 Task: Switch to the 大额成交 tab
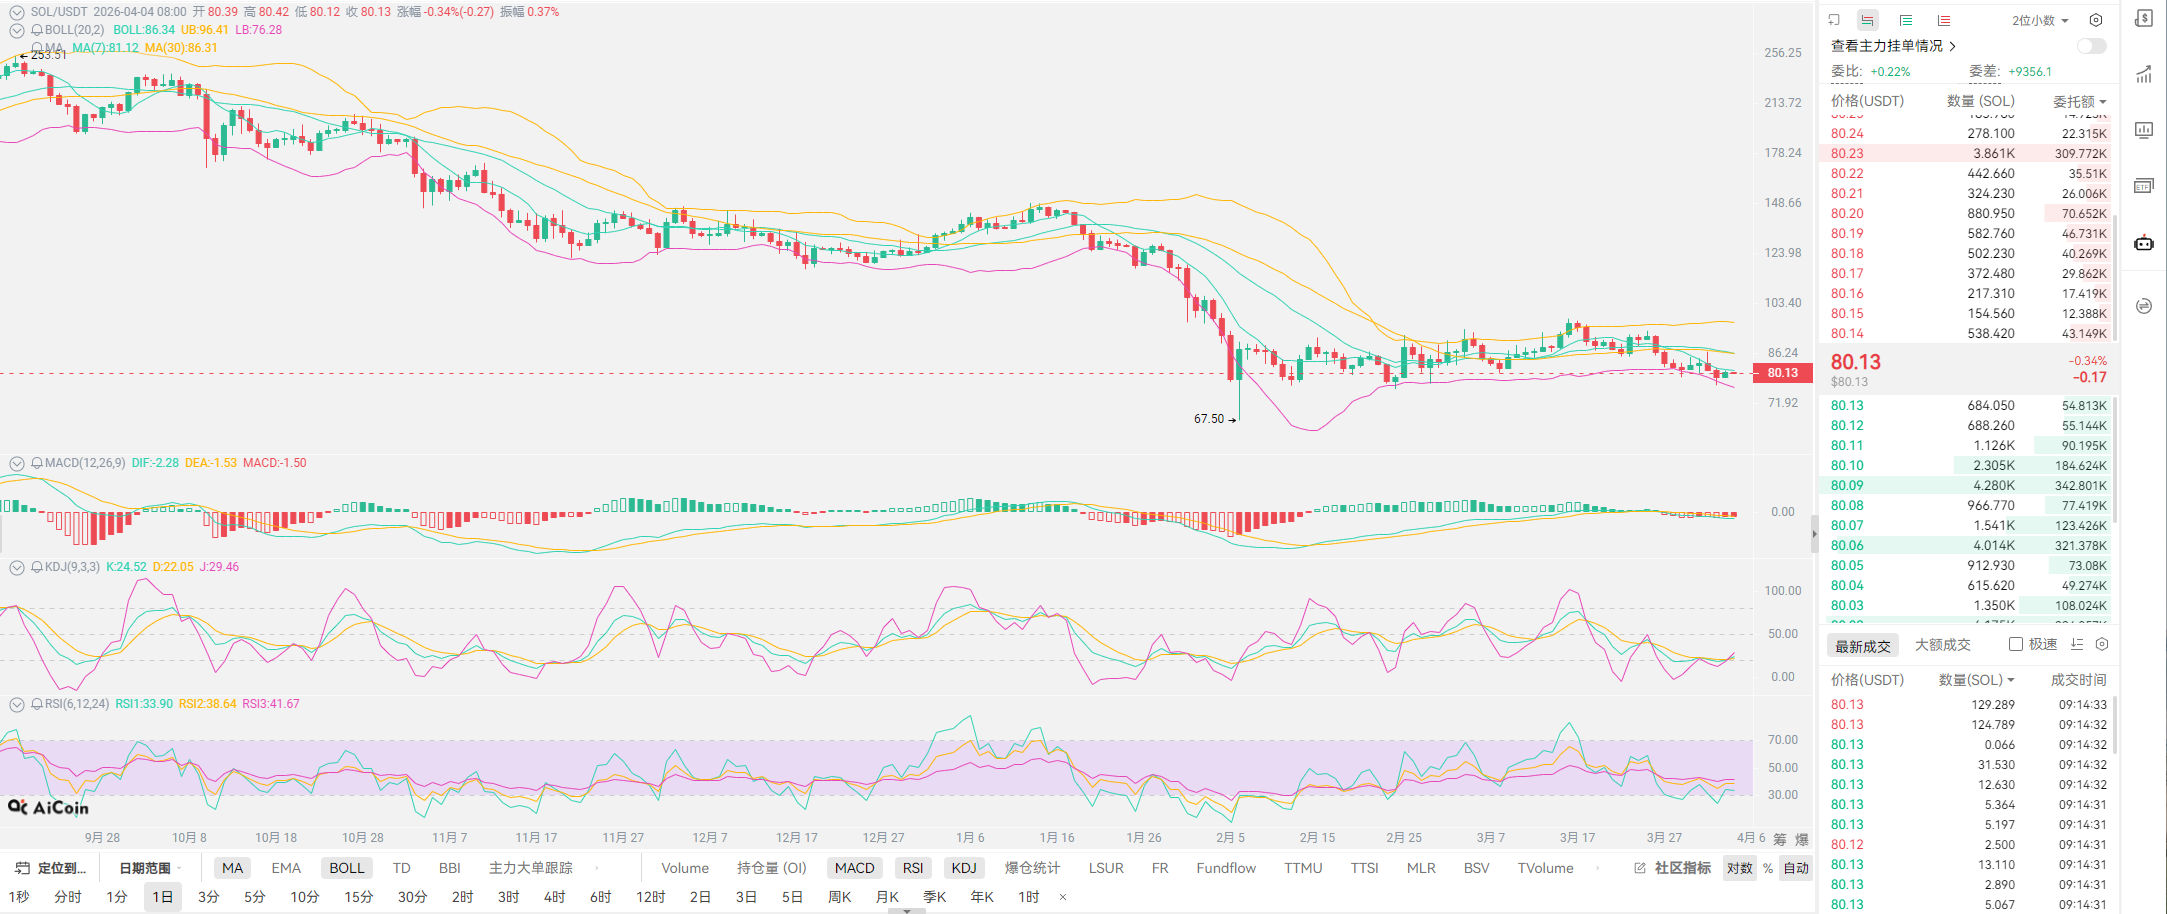click(x=1942, y=645)
